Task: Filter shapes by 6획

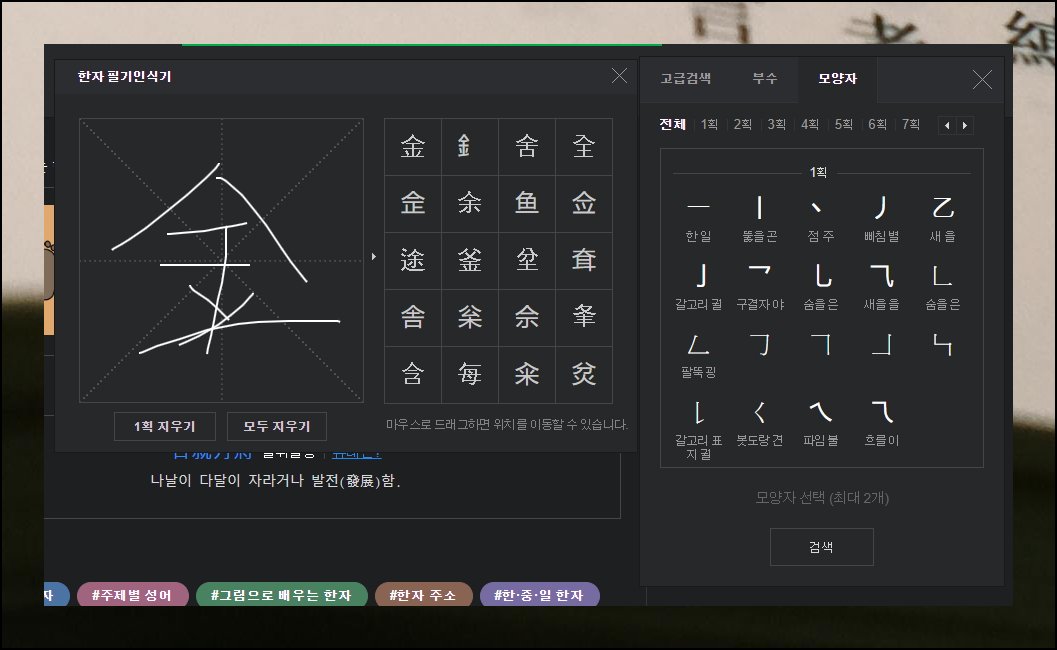Action: (x=877, y=124)
